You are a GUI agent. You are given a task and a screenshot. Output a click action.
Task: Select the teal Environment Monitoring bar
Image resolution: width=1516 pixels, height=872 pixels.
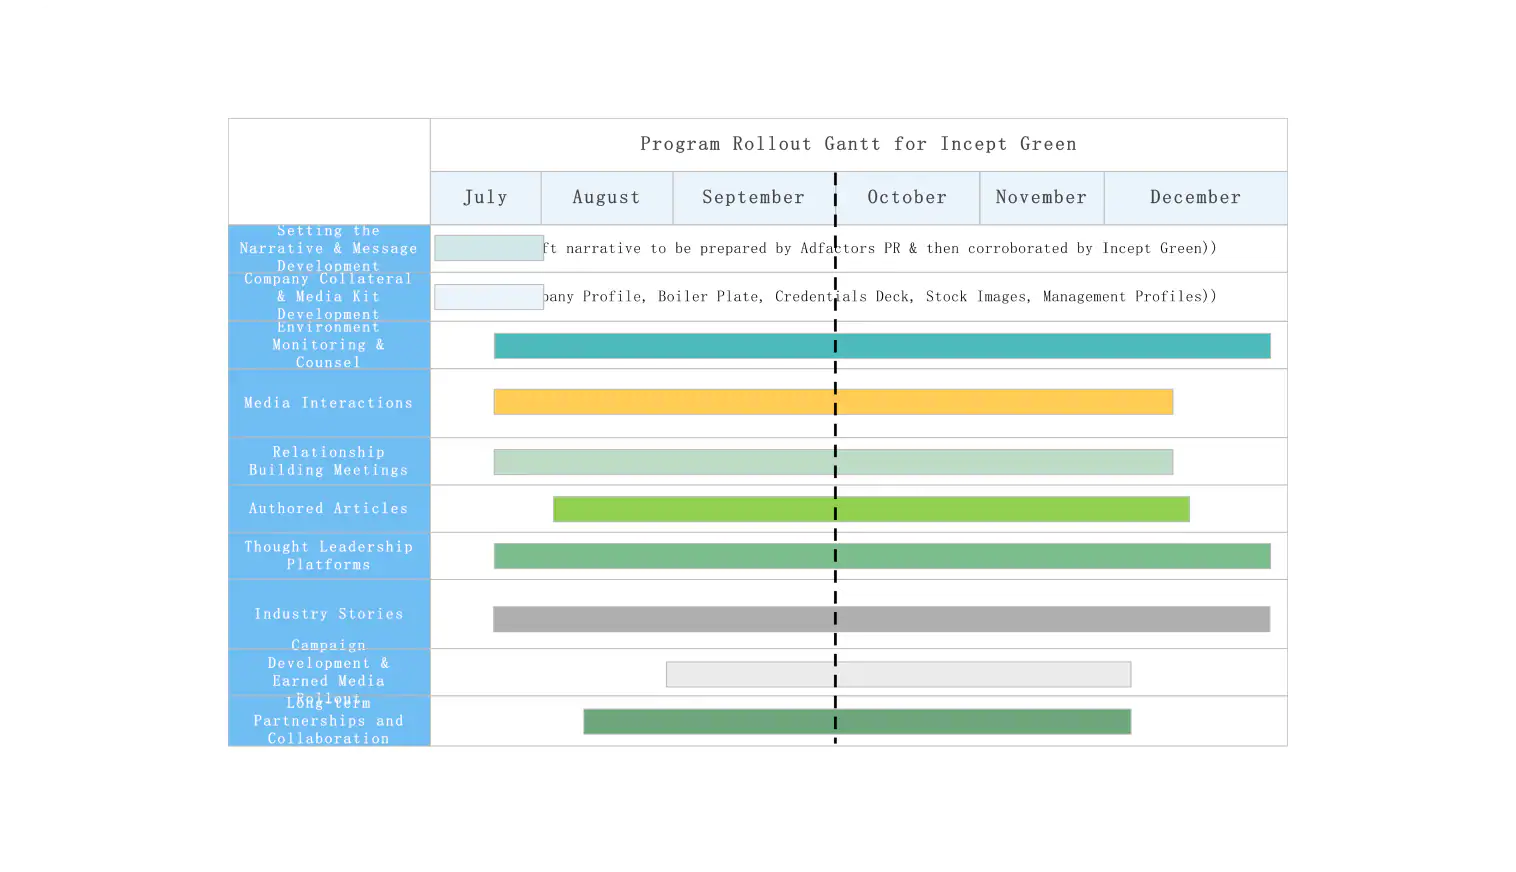(x=880, y=345)
